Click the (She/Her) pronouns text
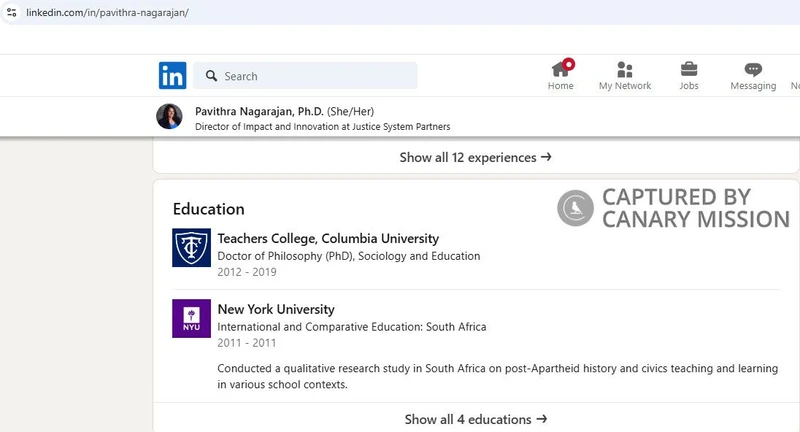The width and height of the screenshot is (800, 432). [x=351, y=112]
